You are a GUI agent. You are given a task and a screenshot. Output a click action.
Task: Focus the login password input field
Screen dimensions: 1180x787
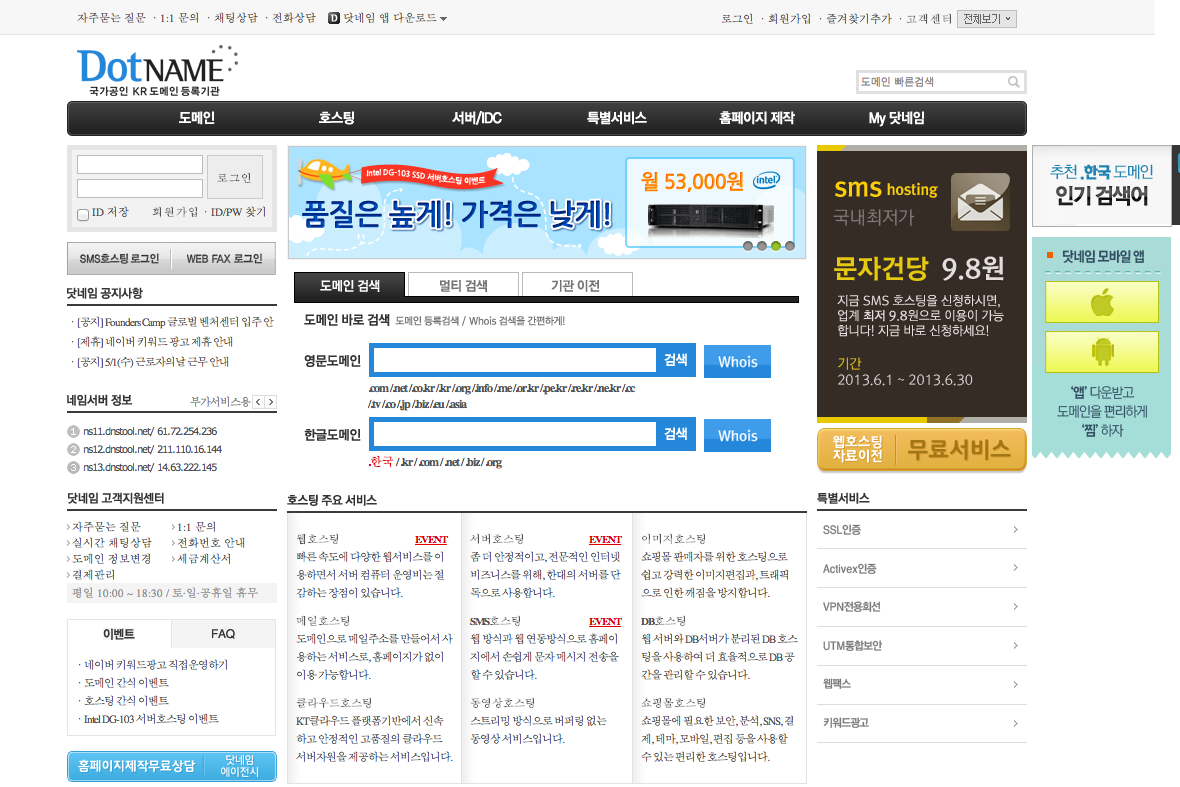[140, 188]
